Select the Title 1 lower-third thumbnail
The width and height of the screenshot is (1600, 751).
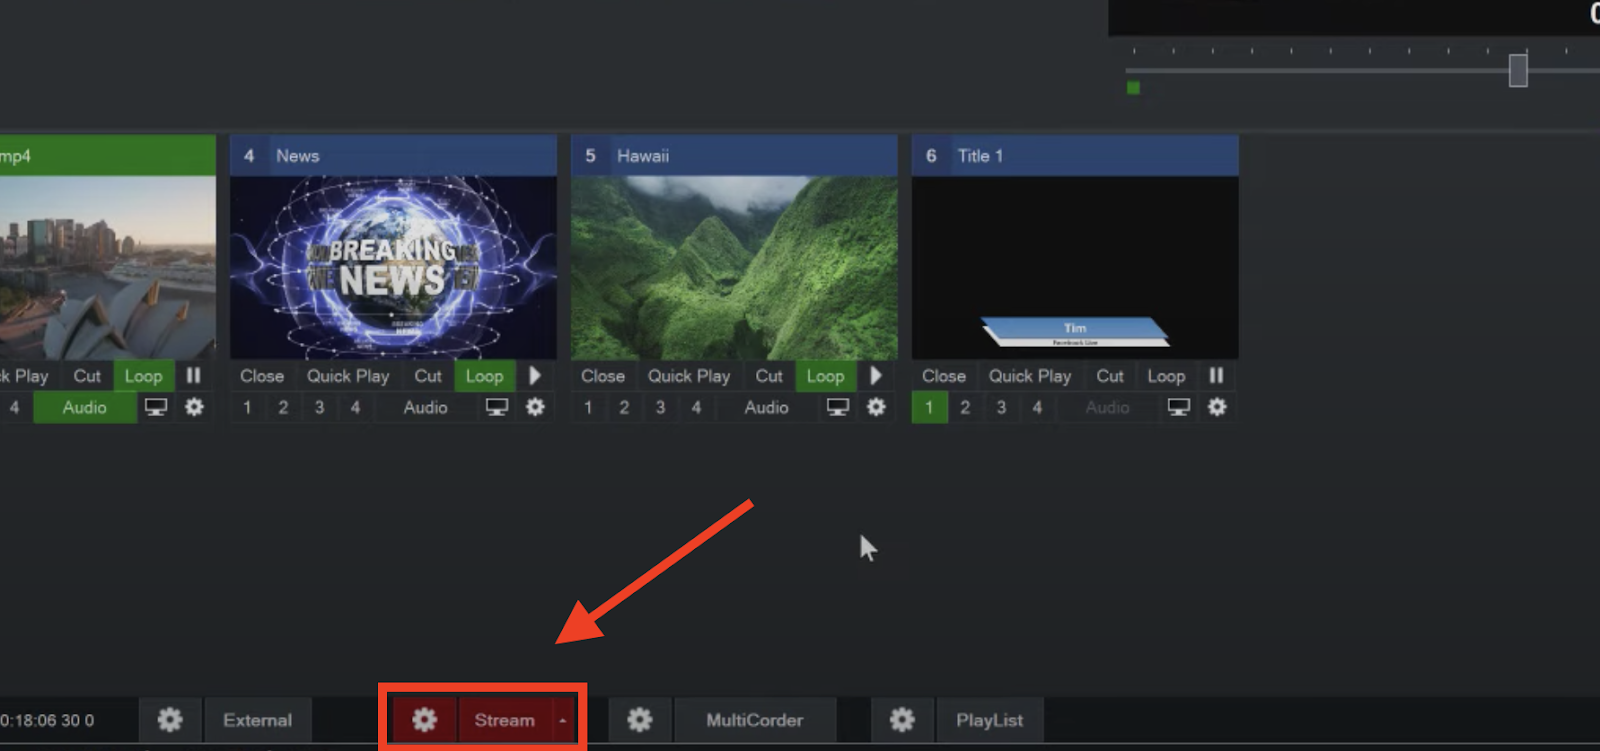coord(1076,268)
